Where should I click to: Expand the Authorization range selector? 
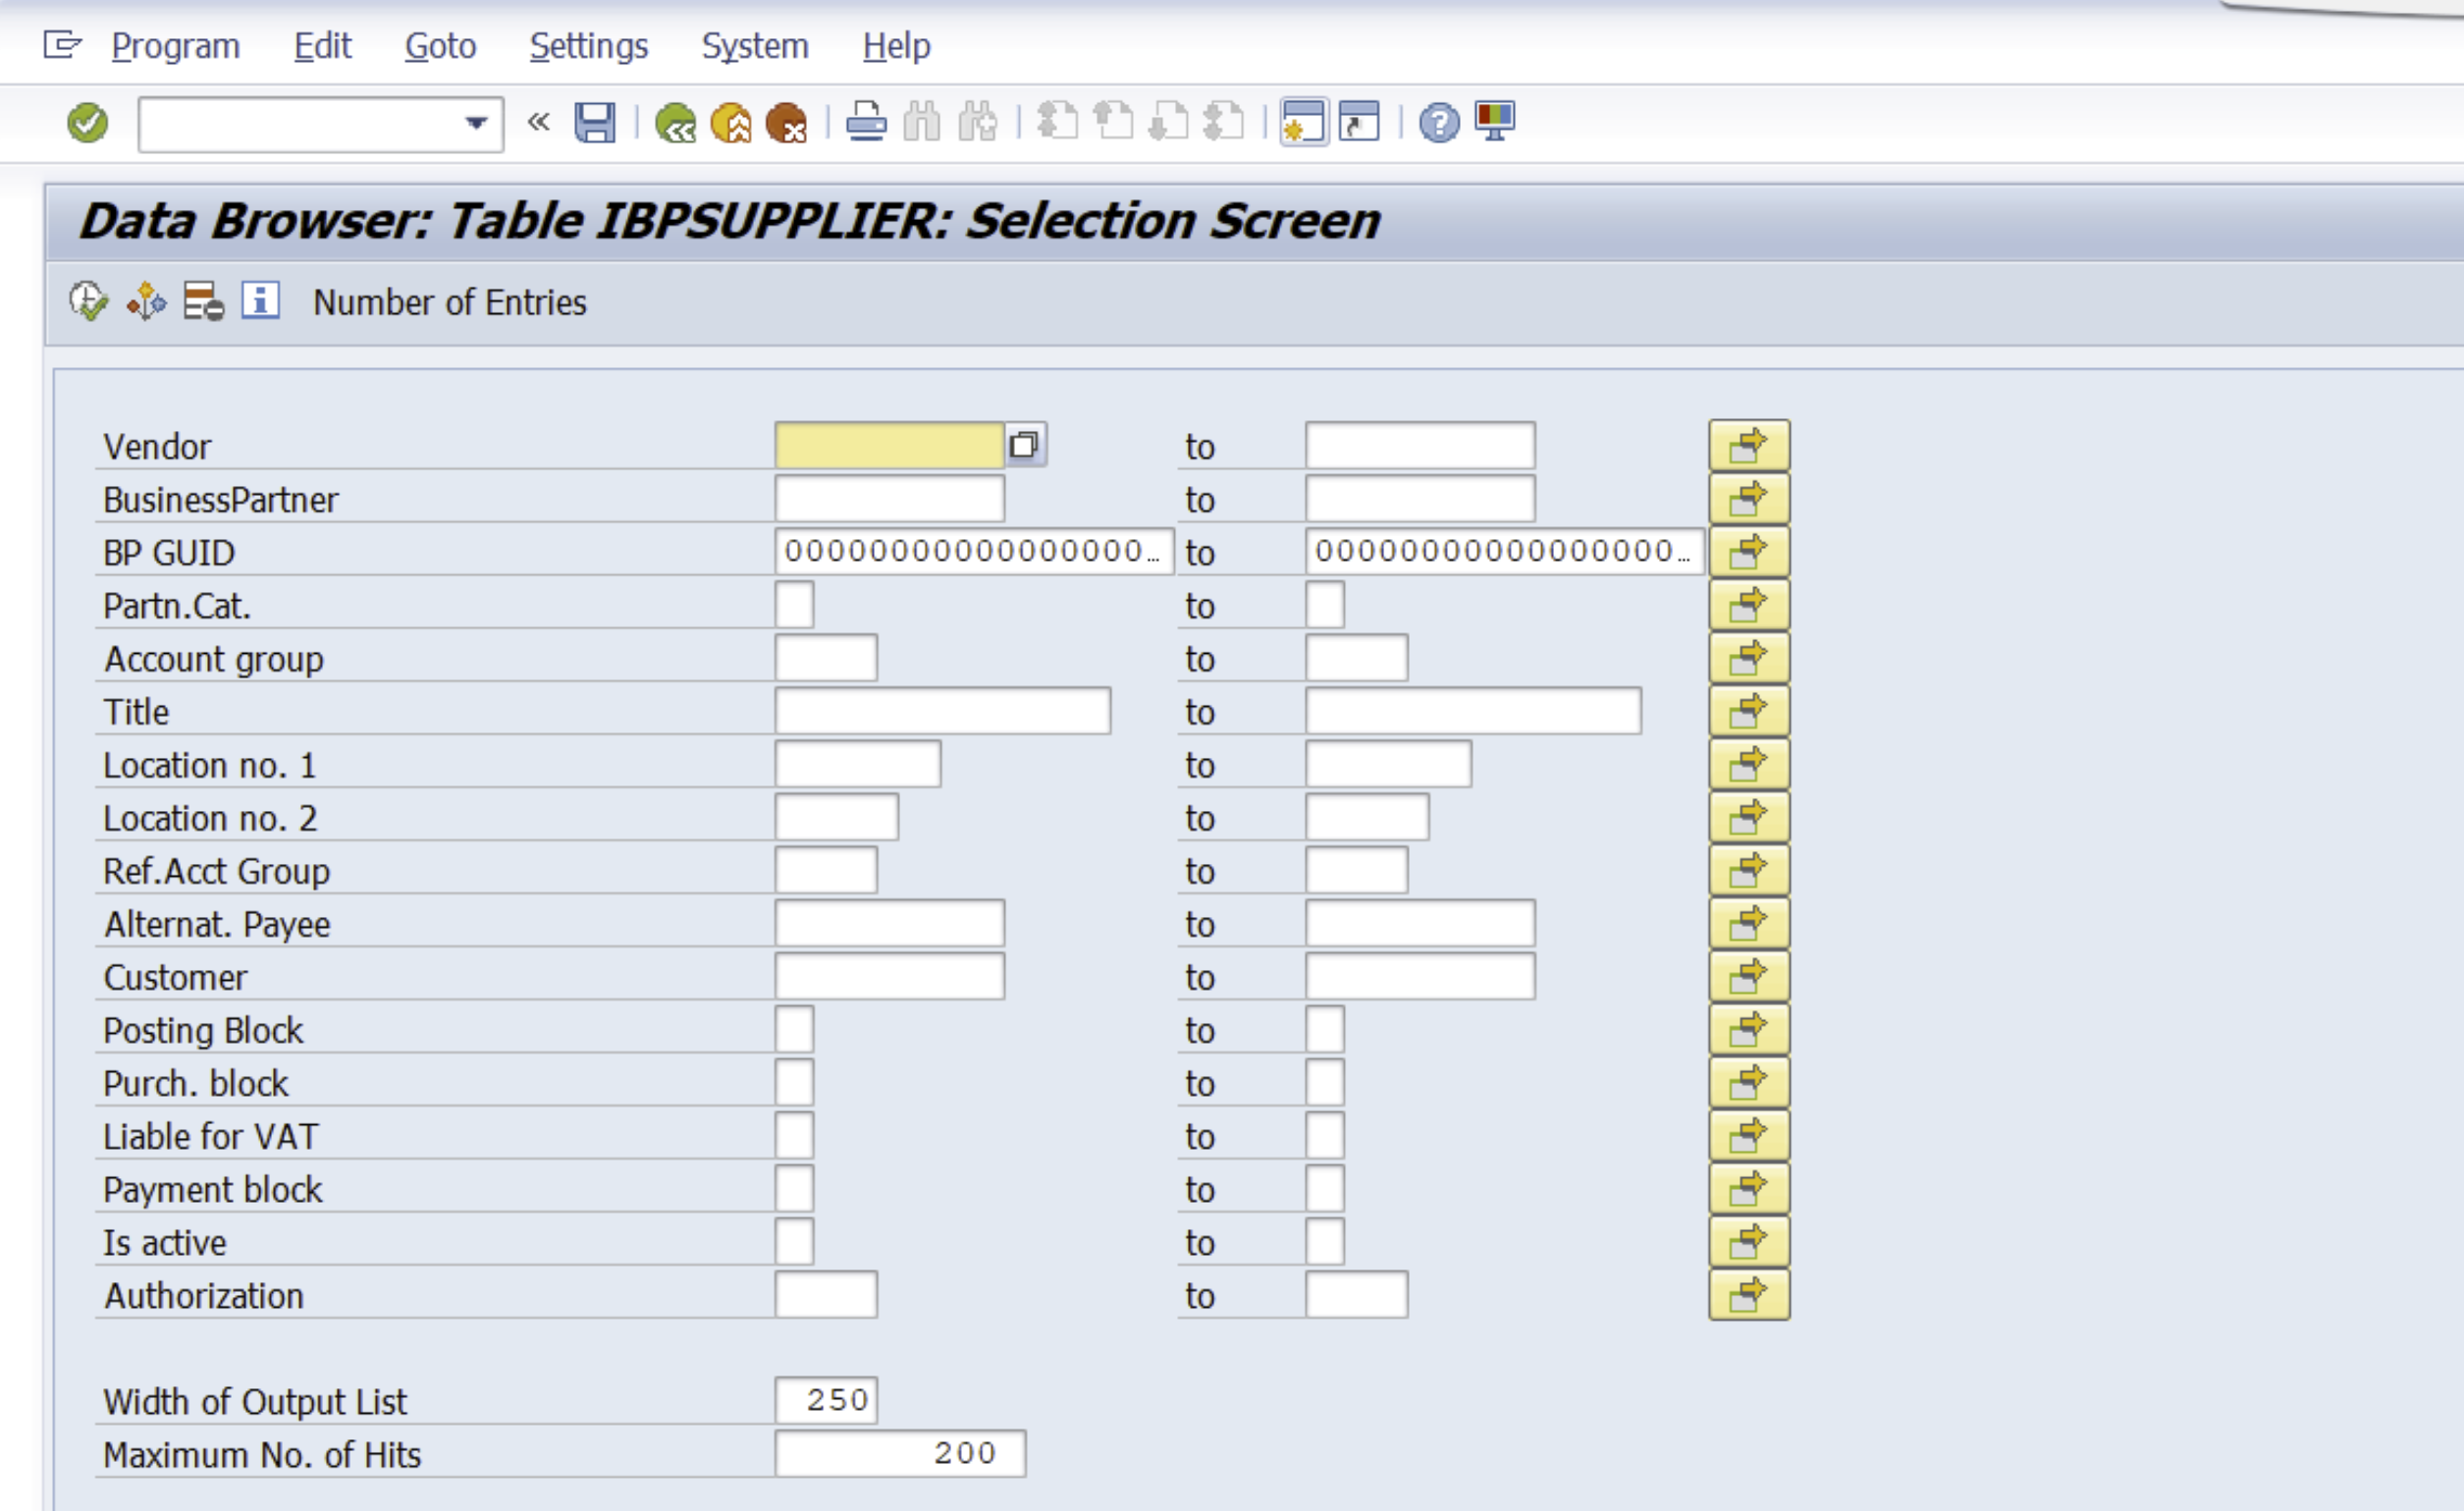(x=1749, y=1294)
